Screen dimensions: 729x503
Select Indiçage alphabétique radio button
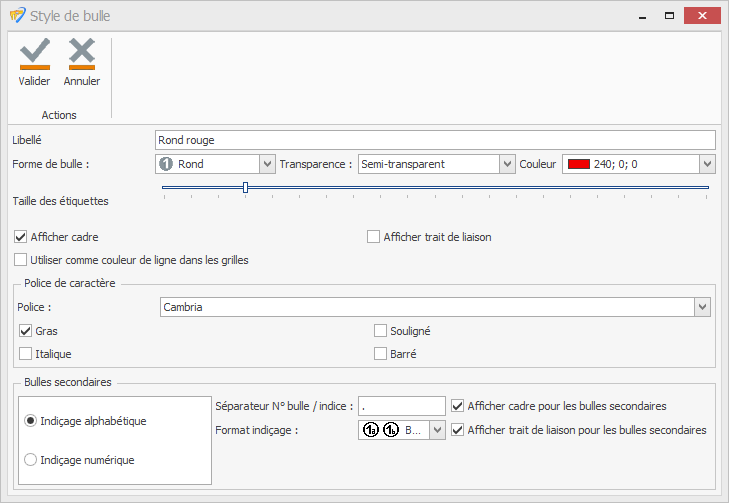(x=31, y=421)
